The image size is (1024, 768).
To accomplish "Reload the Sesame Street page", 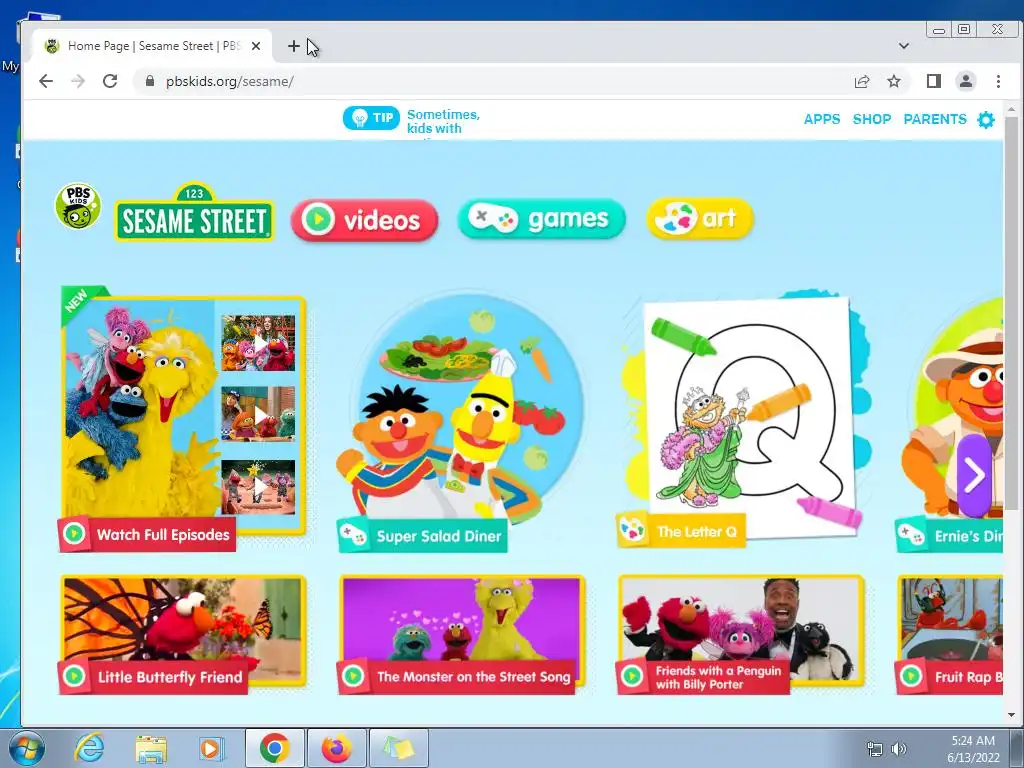I will tap(110, 81).
